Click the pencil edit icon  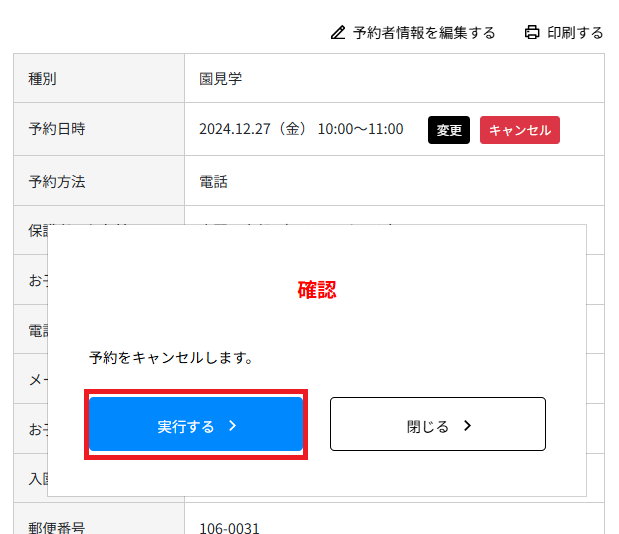pos(338,33)
